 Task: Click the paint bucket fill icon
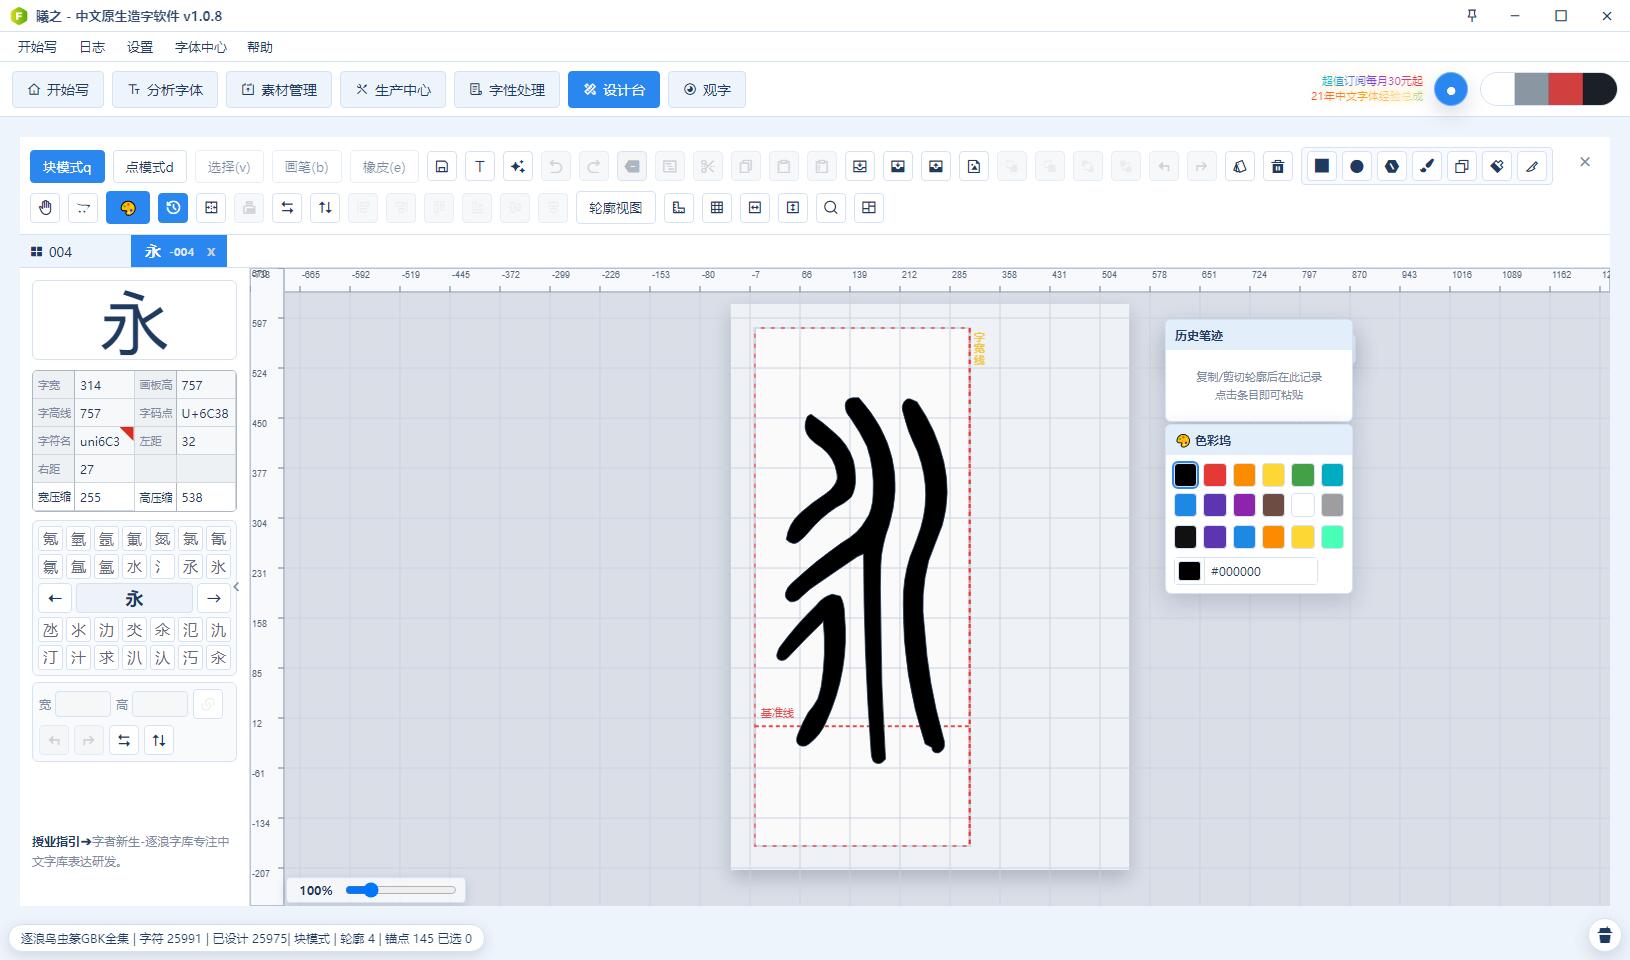click(x=1497, y=166)
